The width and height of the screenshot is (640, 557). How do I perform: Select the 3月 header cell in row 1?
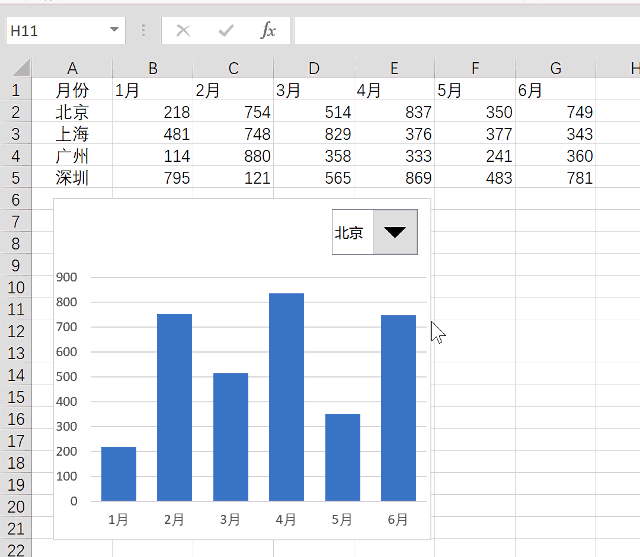(x=314, y=90)
